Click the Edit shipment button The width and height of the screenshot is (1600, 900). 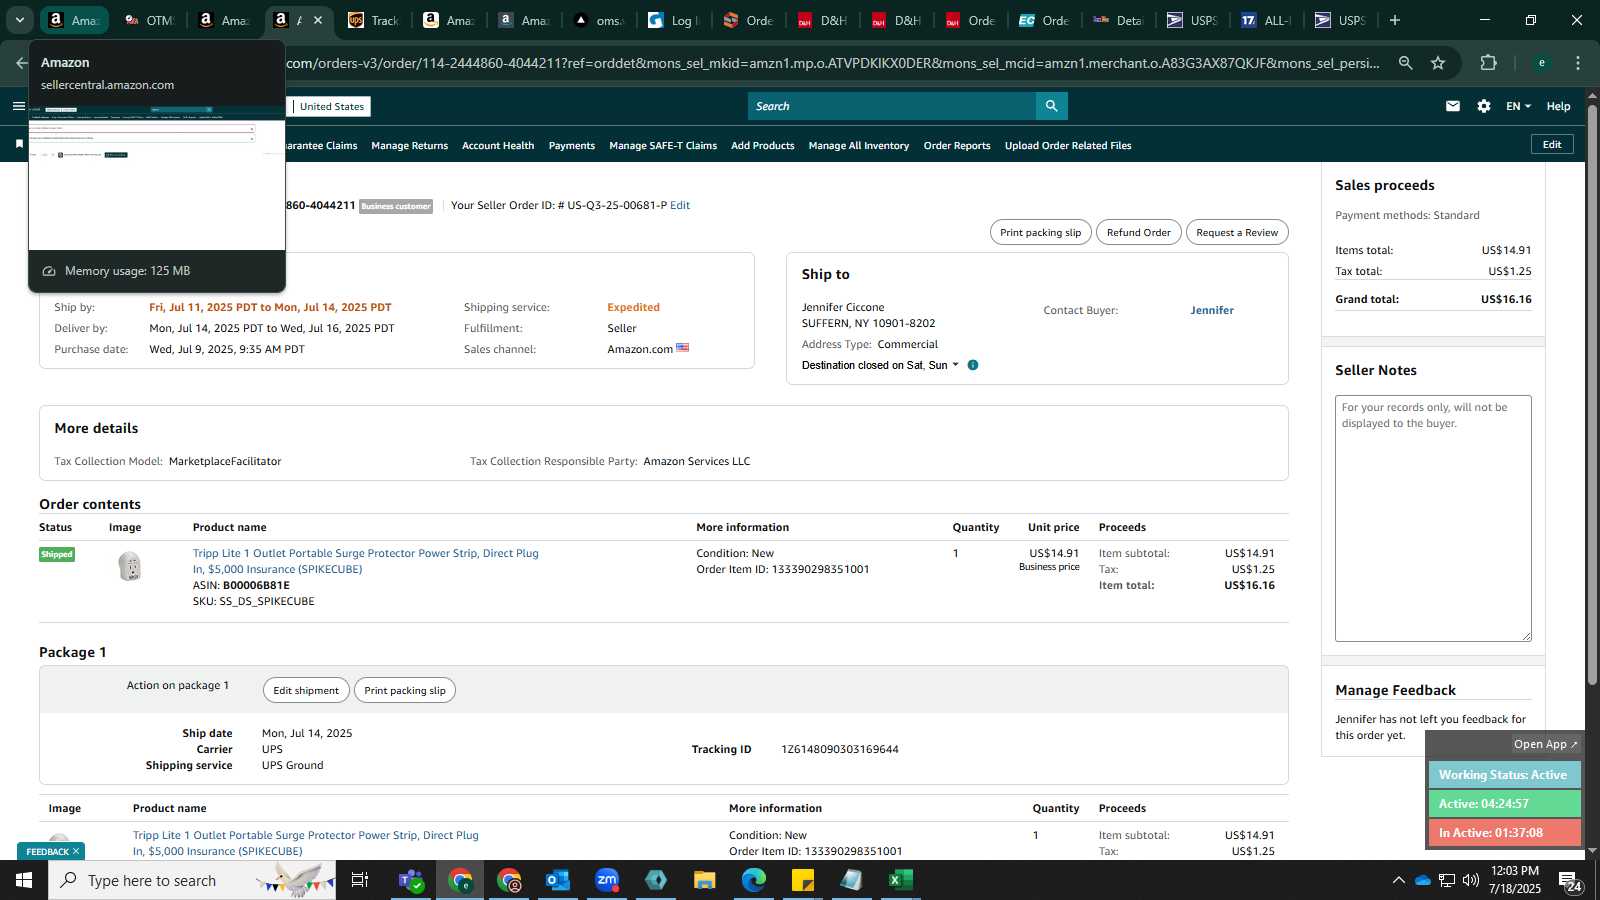pos(306,690)
